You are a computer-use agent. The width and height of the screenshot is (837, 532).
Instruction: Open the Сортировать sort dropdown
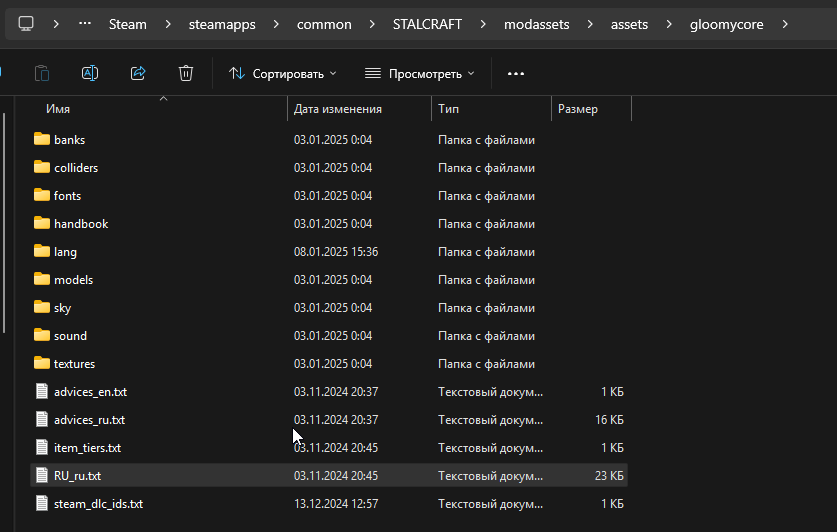[x=283, y=73]
